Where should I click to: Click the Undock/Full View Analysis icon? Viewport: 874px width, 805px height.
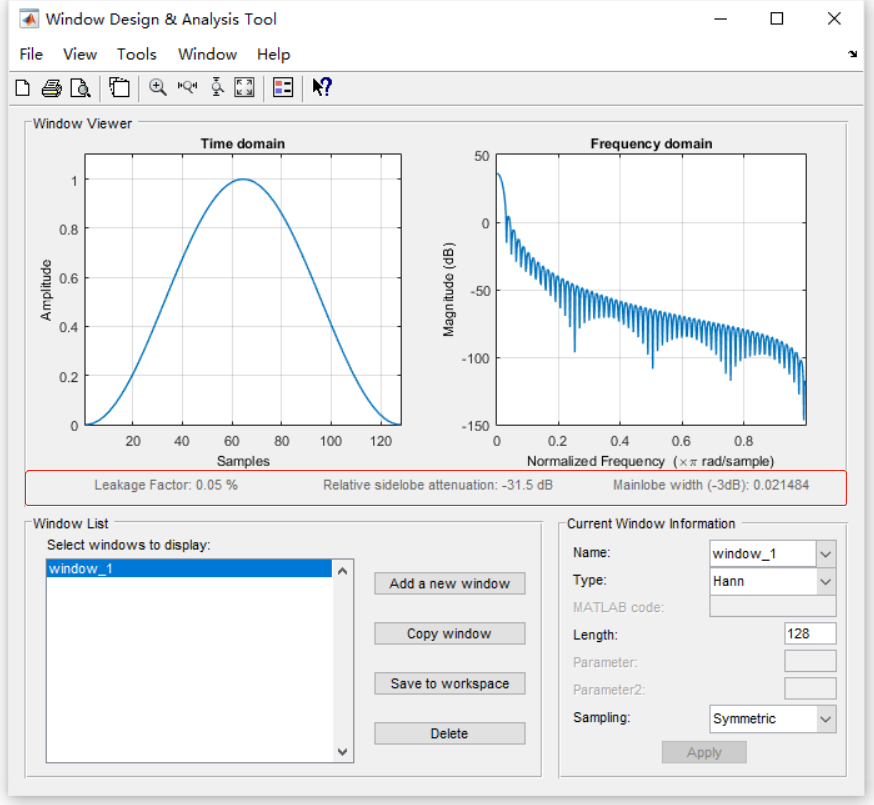pyautogui.click(x=119, y=88)
